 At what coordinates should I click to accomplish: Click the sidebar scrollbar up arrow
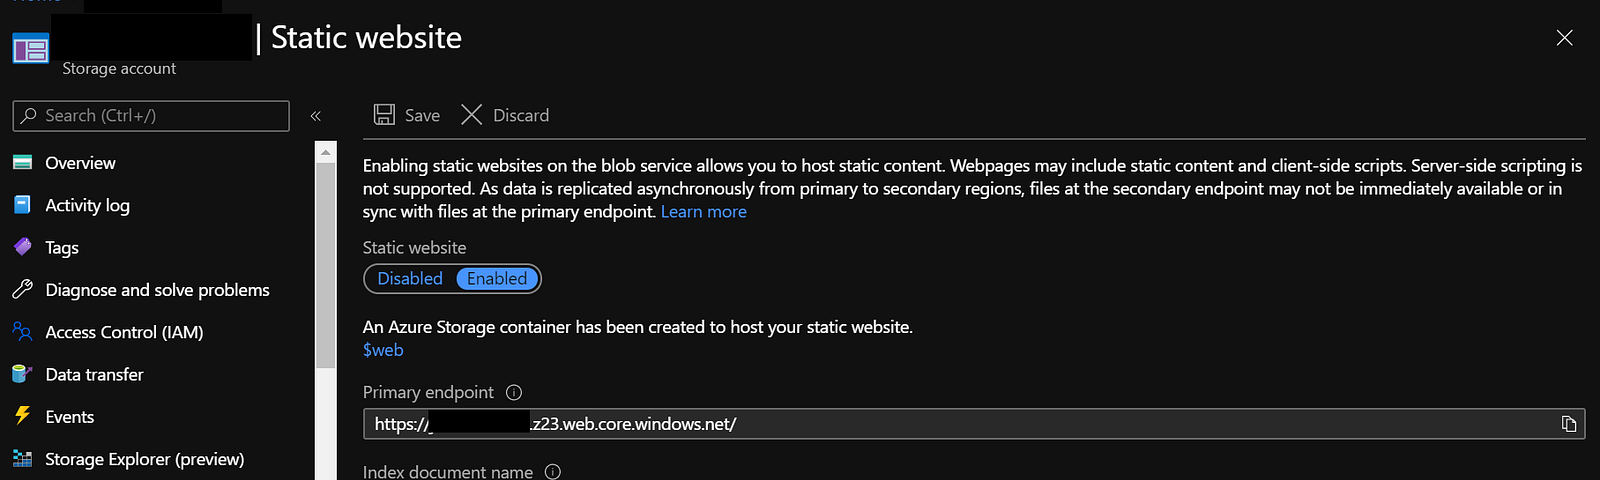[x=325, y=152]
